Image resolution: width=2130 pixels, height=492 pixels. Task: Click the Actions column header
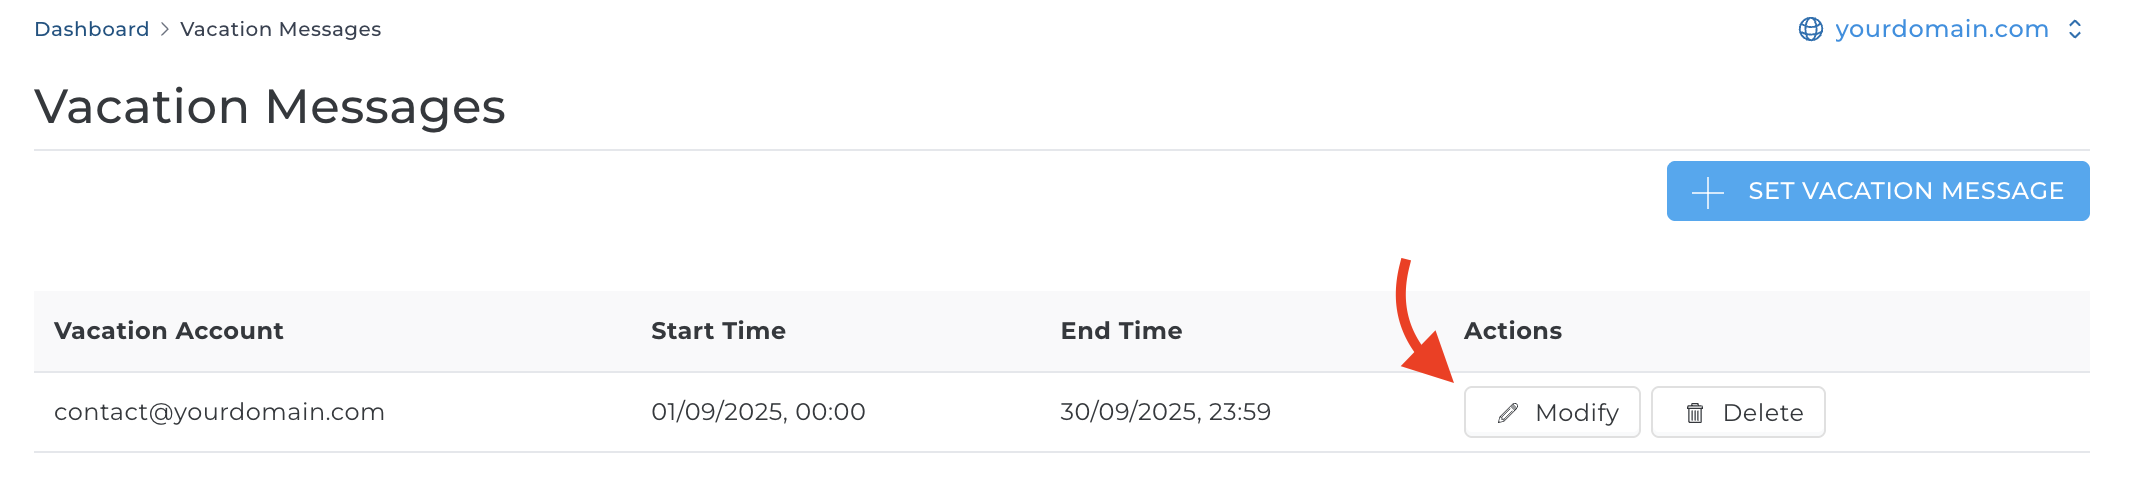[1512, 331]
